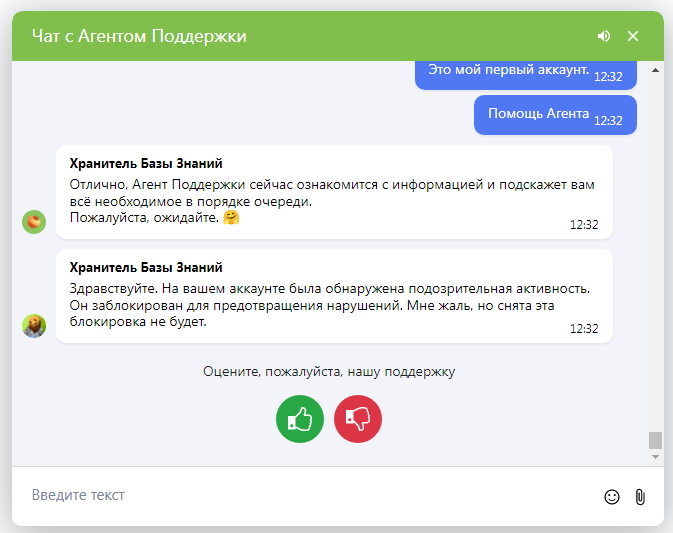The height and width of the screenshot is (533, 673).
Task: Click the avatar beside 'Пожалуйста, ожидайте' message
Action: pos(34,222)
